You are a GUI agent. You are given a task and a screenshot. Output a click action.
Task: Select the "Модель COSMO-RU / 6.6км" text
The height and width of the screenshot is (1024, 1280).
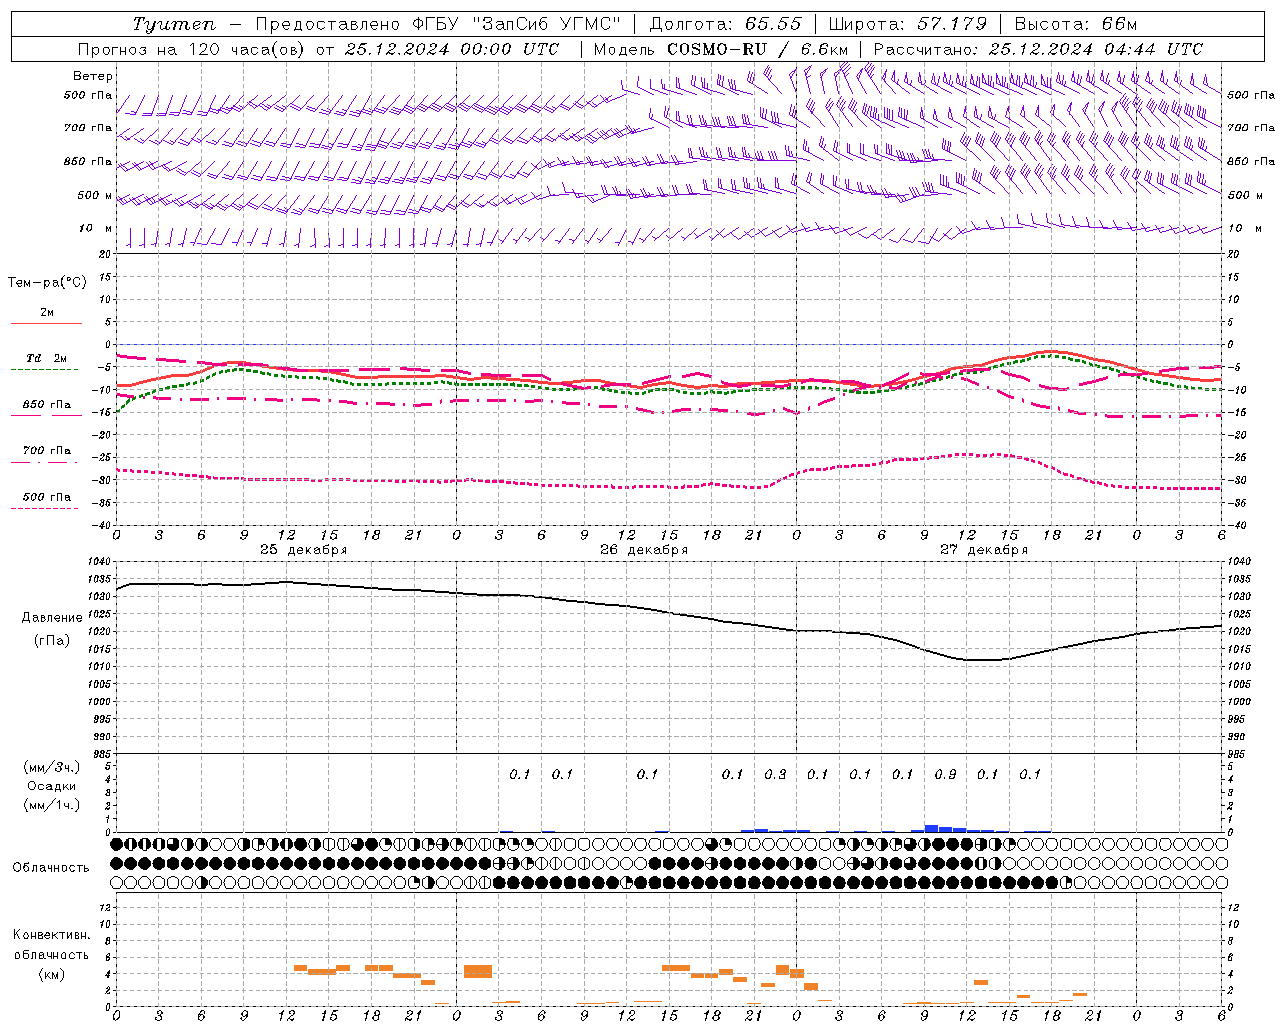[x=721, y=49]
